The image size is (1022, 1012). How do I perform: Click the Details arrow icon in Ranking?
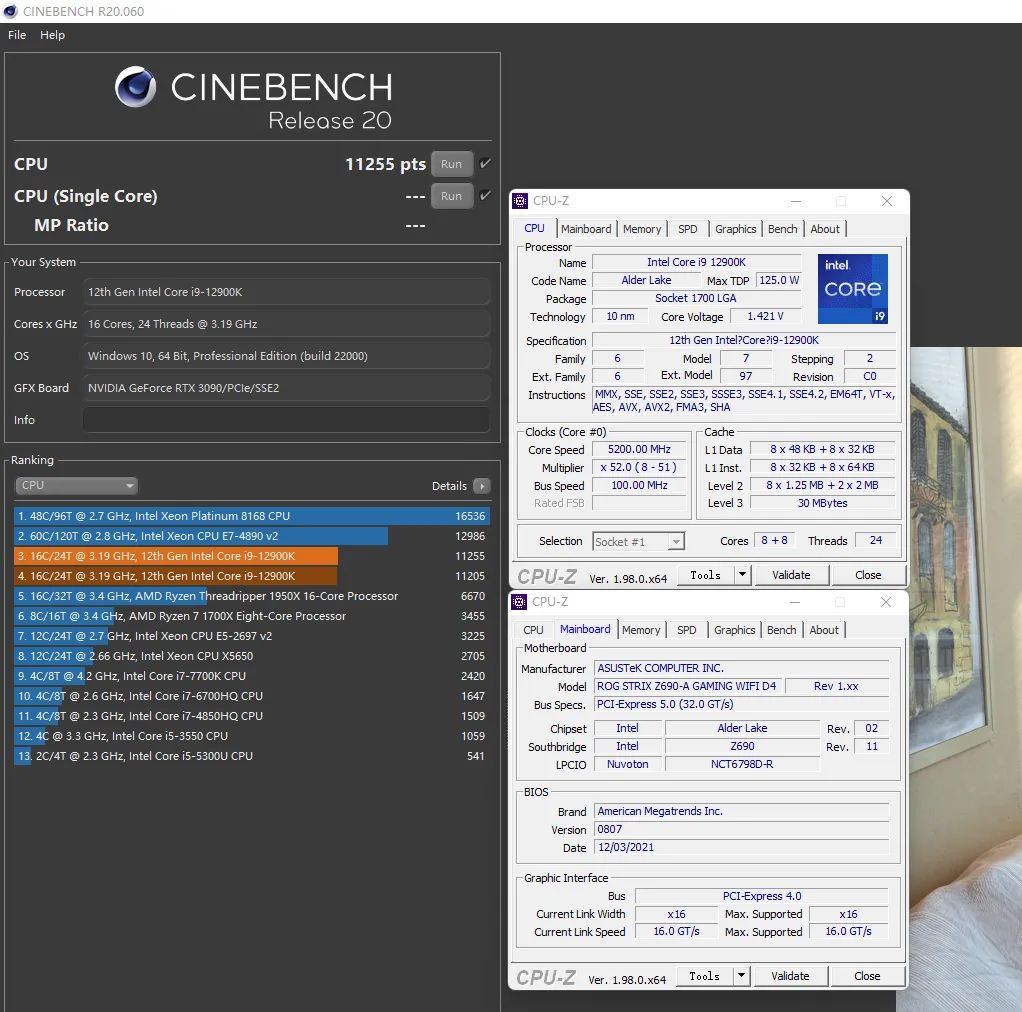(x=482, y=486)
